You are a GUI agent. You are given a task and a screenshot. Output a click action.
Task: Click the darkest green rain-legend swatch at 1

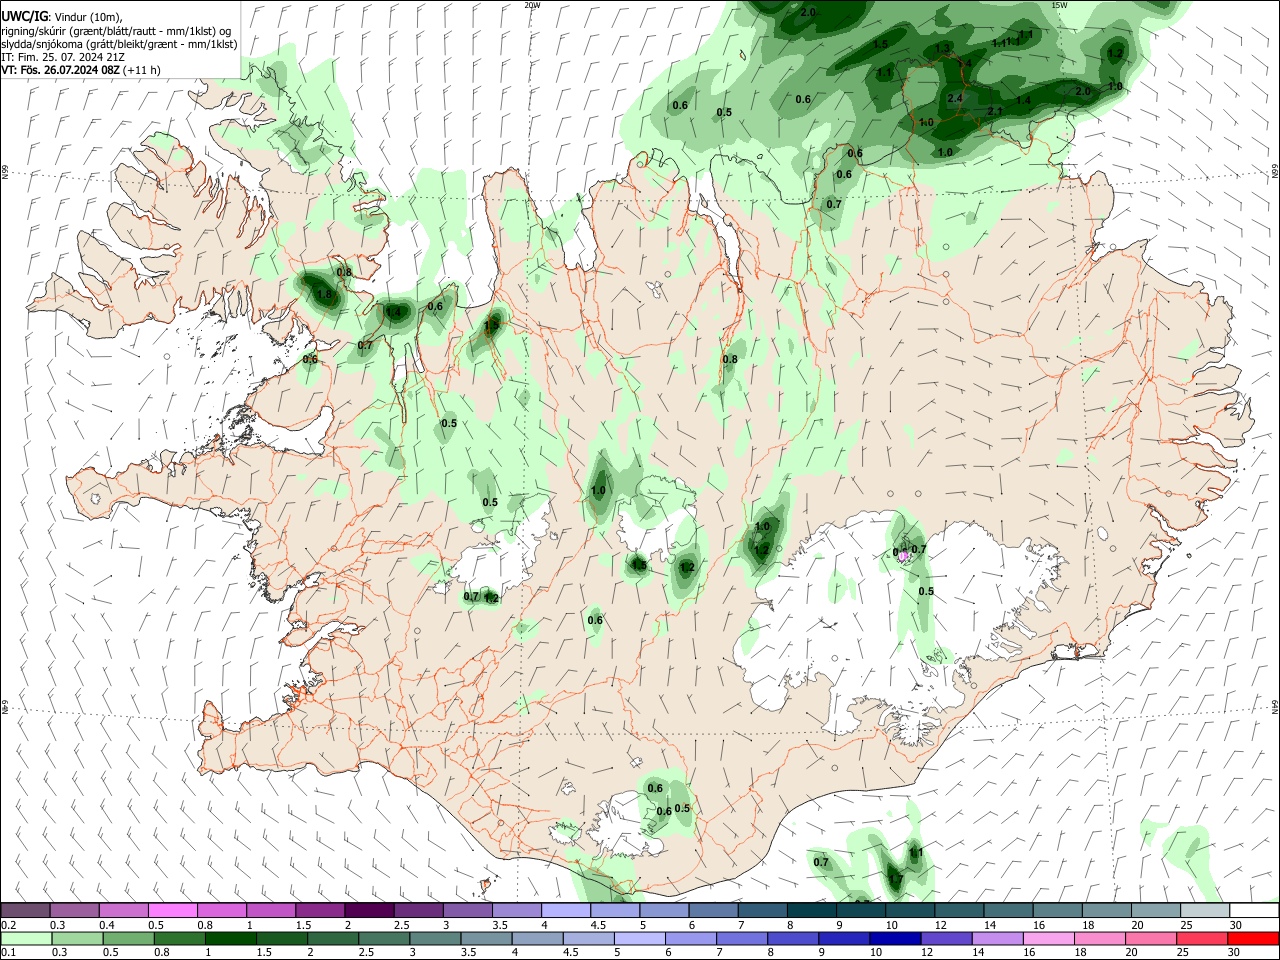[x=230, y=939]
